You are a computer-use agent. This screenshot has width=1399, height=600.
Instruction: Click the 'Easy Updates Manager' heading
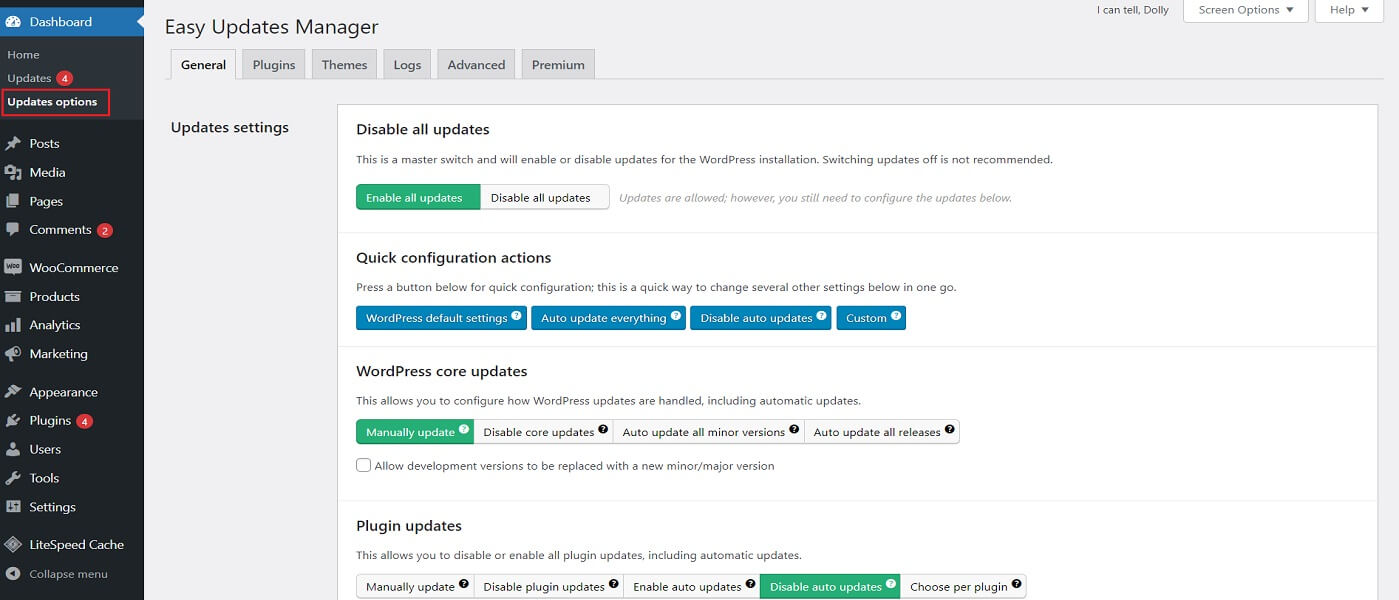pyautogui.click(x=271, y=27)
